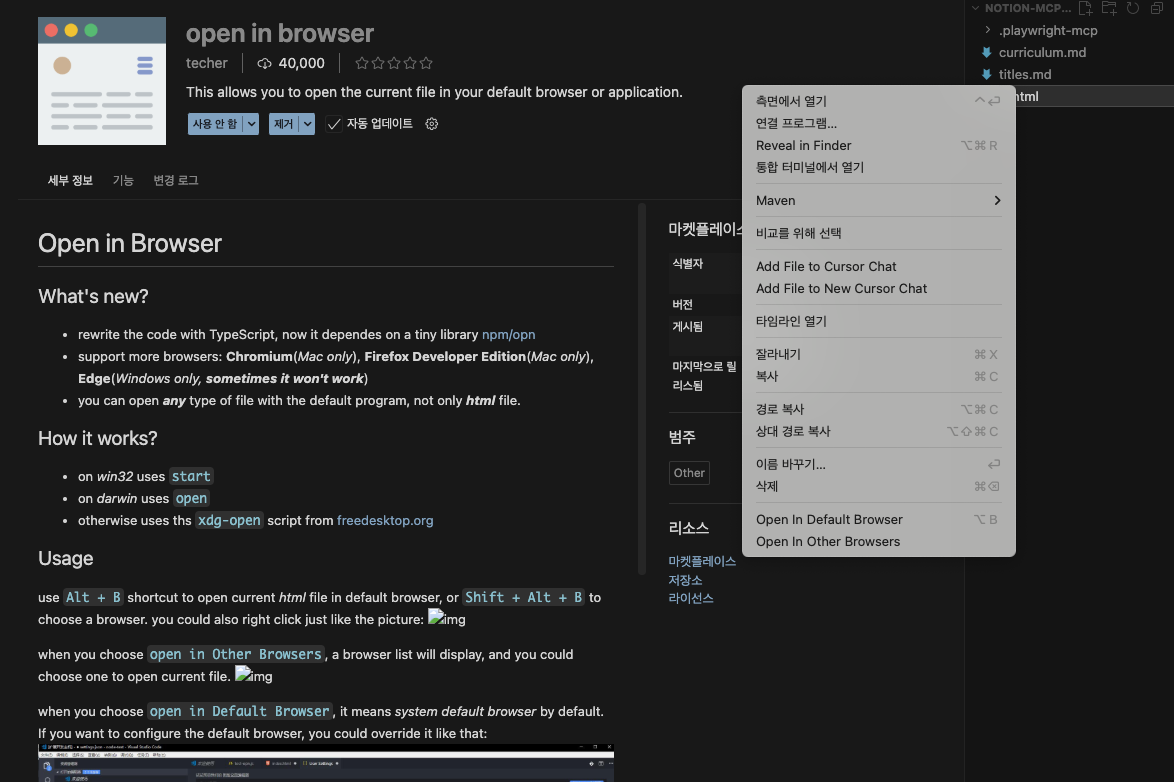Click the five-star rating of the extension

pyautogui.click(x=394, y=63)
